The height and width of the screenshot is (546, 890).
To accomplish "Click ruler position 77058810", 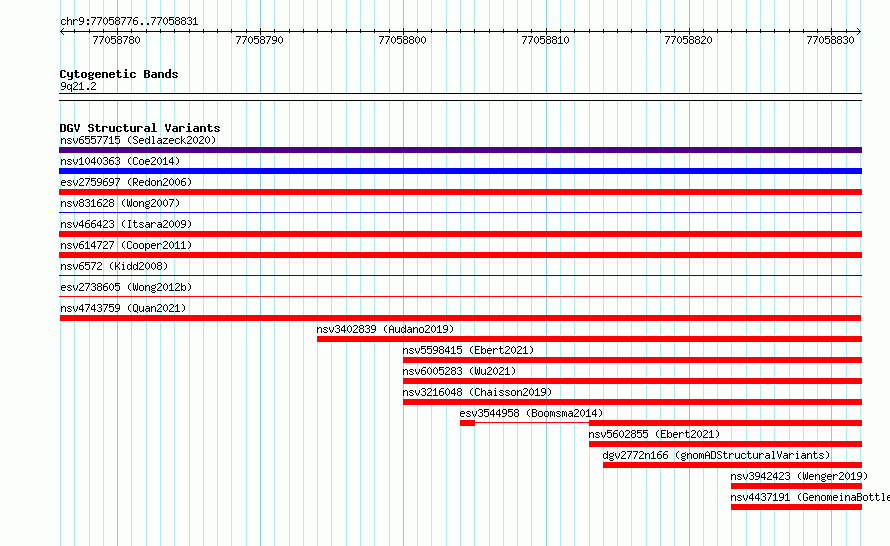I will (x=545, y=40).
